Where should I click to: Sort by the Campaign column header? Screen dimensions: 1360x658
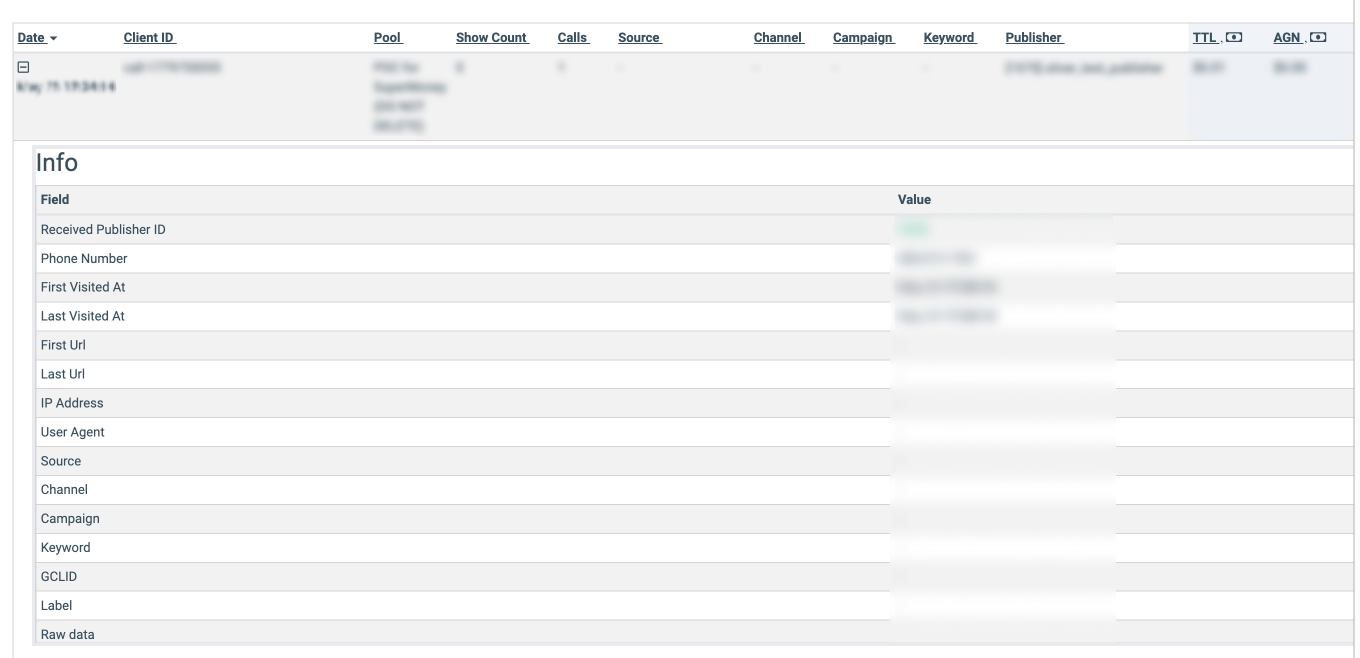click(864, 38)
